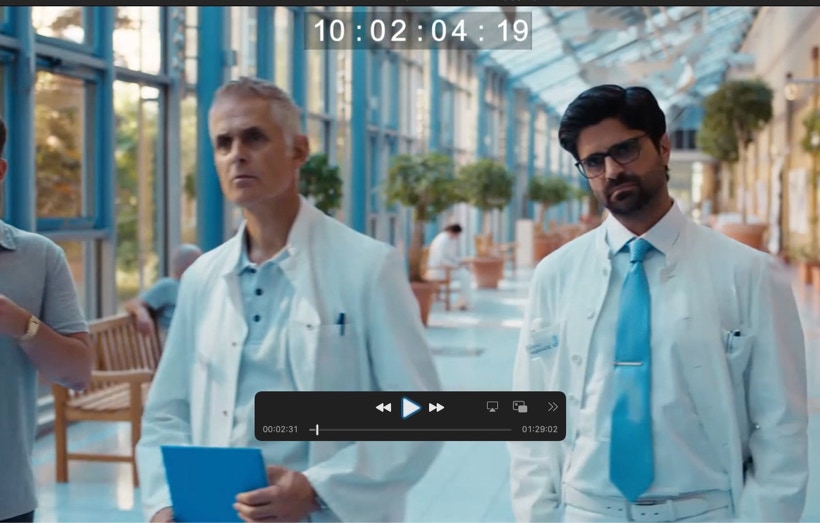Viewport: 820px width, 523px height.
Task: Click the 10:02:04:19 timecode overlay
Action: pyautogui.click(x=419, y=31)
